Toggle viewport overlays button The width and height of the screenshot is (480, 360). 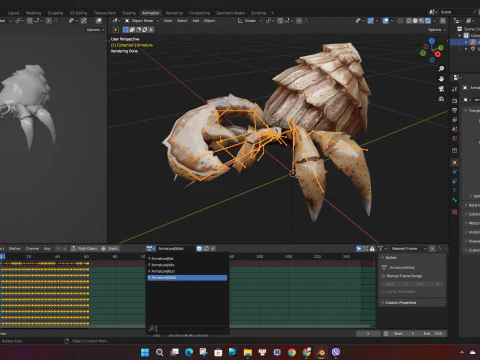(386, 21)
